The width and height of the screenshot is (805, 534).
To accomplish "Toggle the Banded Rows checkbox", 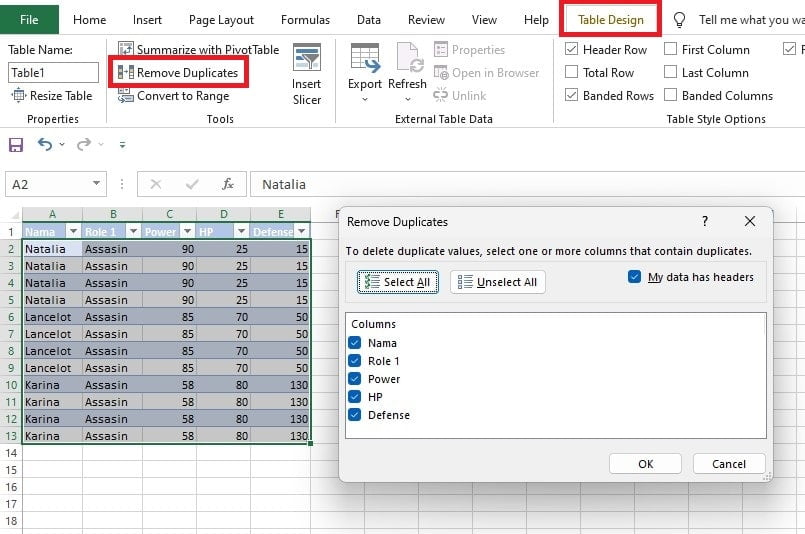I will (571, 95).
